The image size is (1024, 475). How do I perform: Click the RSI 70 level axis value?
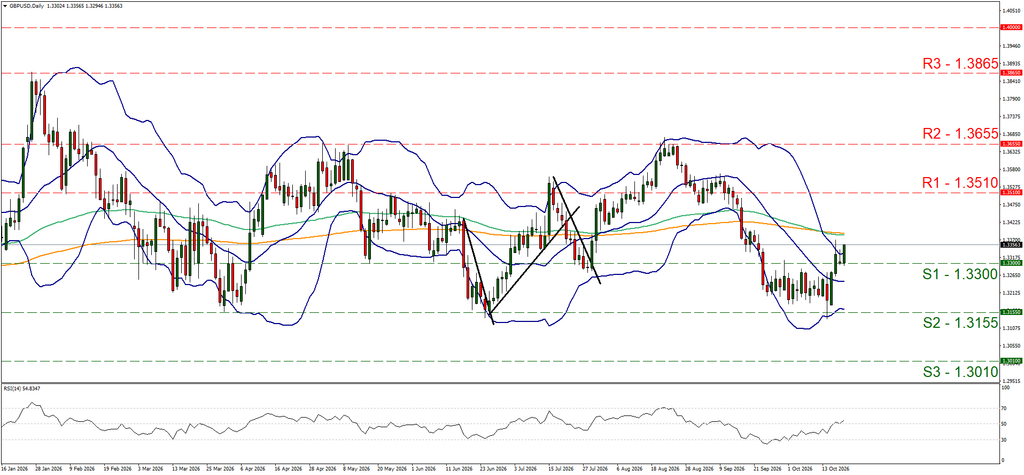coord(1005,408)
